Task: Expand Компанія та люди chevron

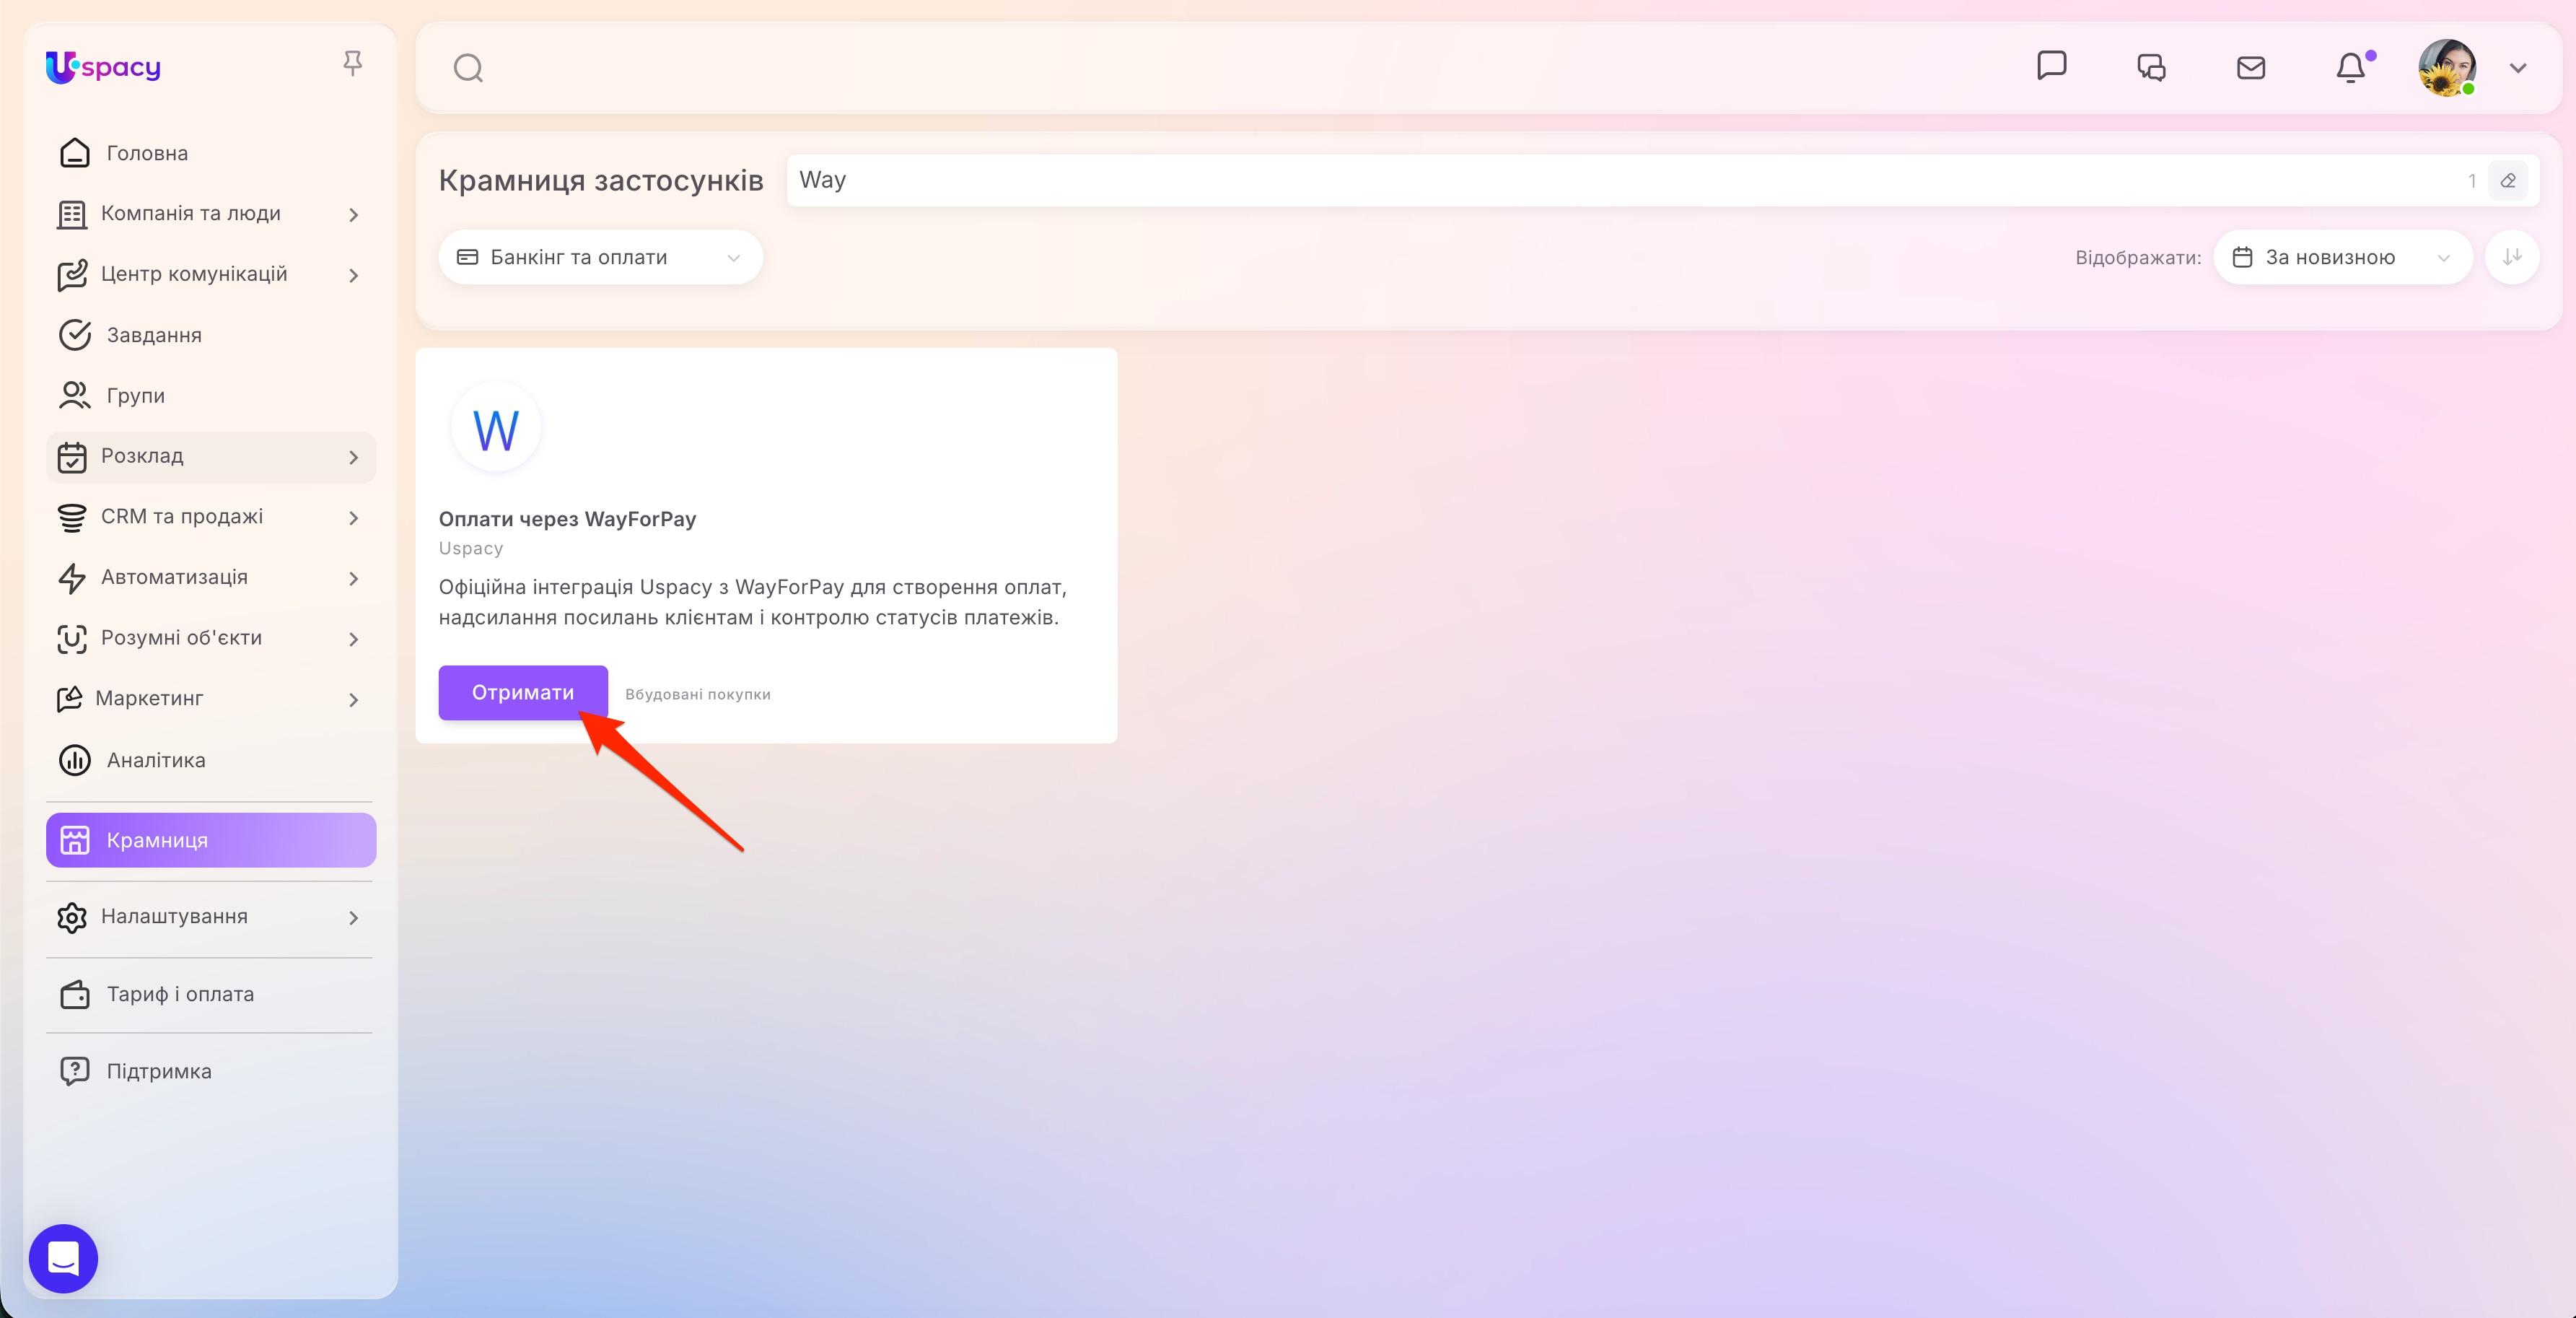Action: point(353,214)
